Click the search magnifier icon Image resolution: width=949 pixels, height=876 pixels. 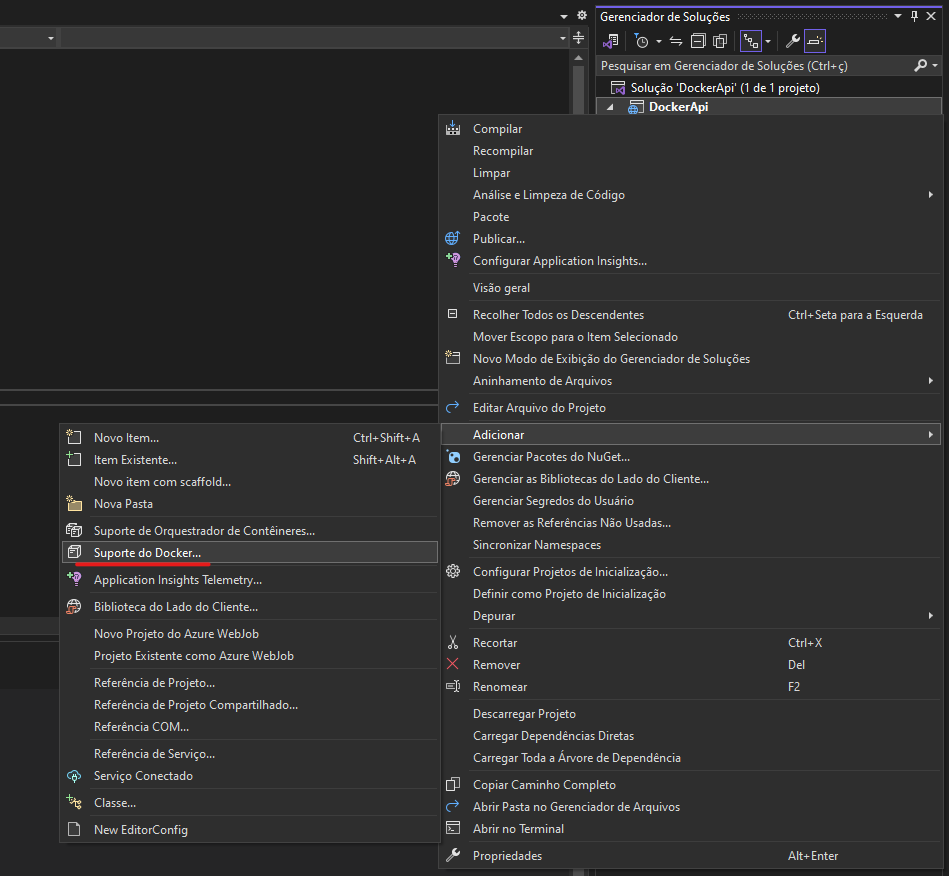click(x=921, y=65)
